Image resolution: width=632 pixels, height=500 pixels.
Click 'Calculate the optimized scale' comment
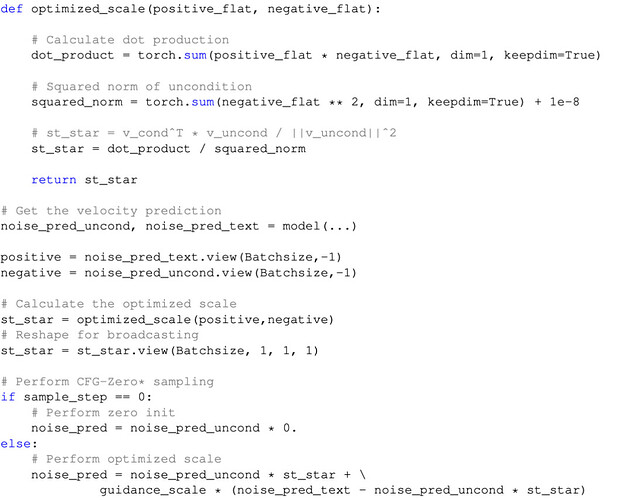point(118,304)
